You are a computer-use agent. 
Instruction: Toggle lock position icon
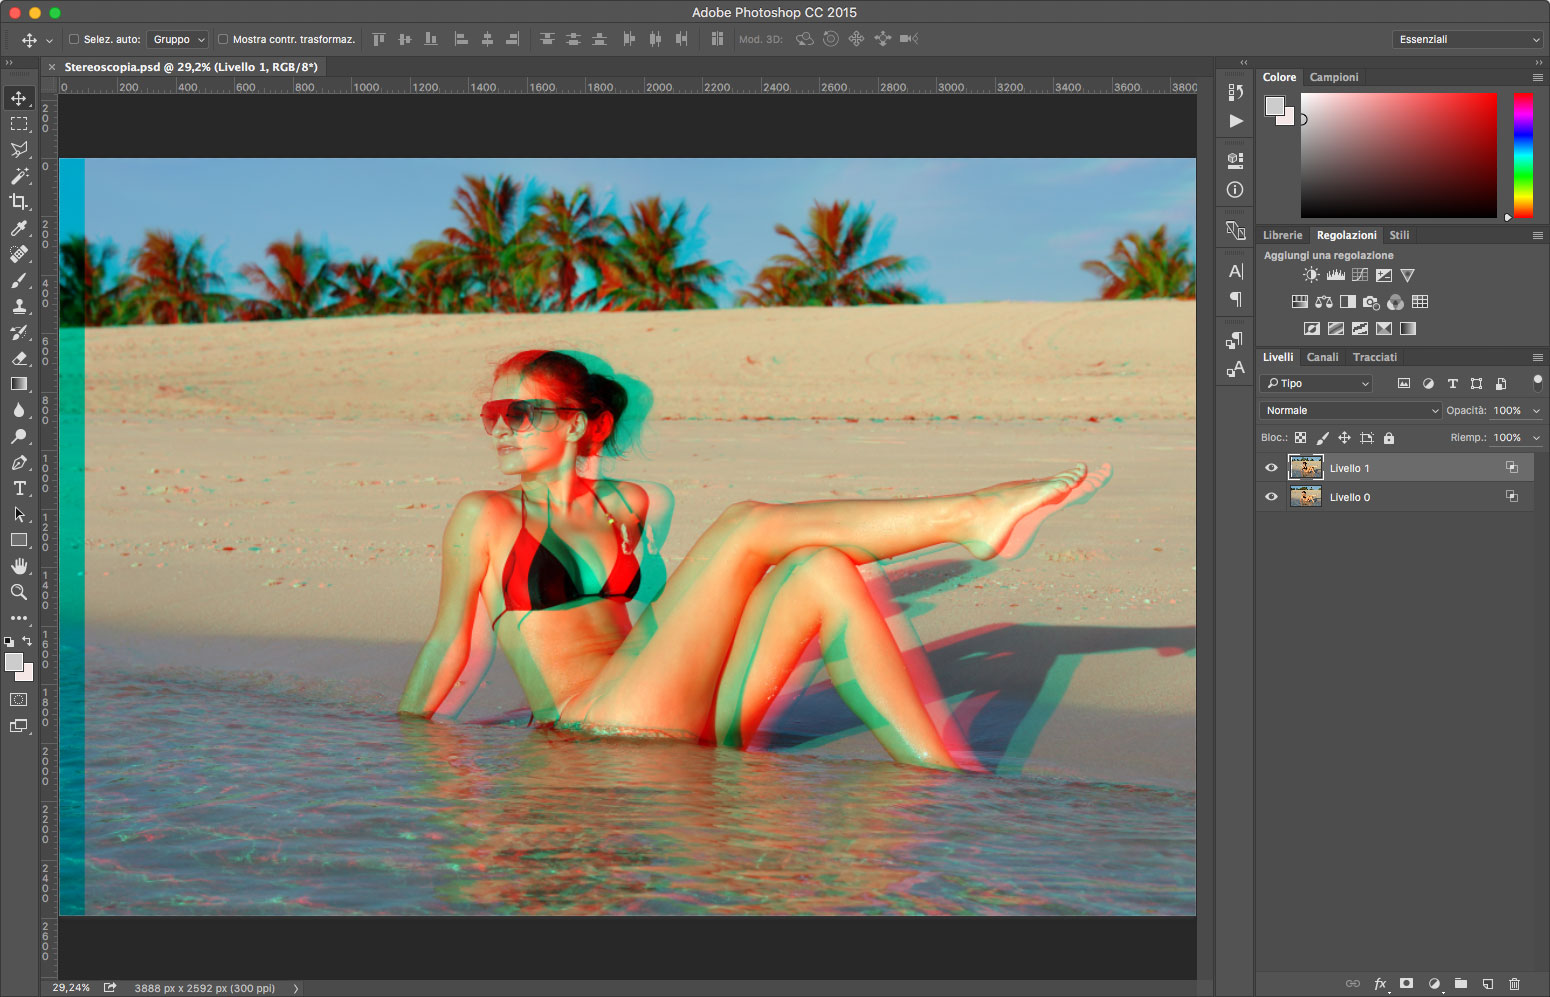[x=1344, y=438]
